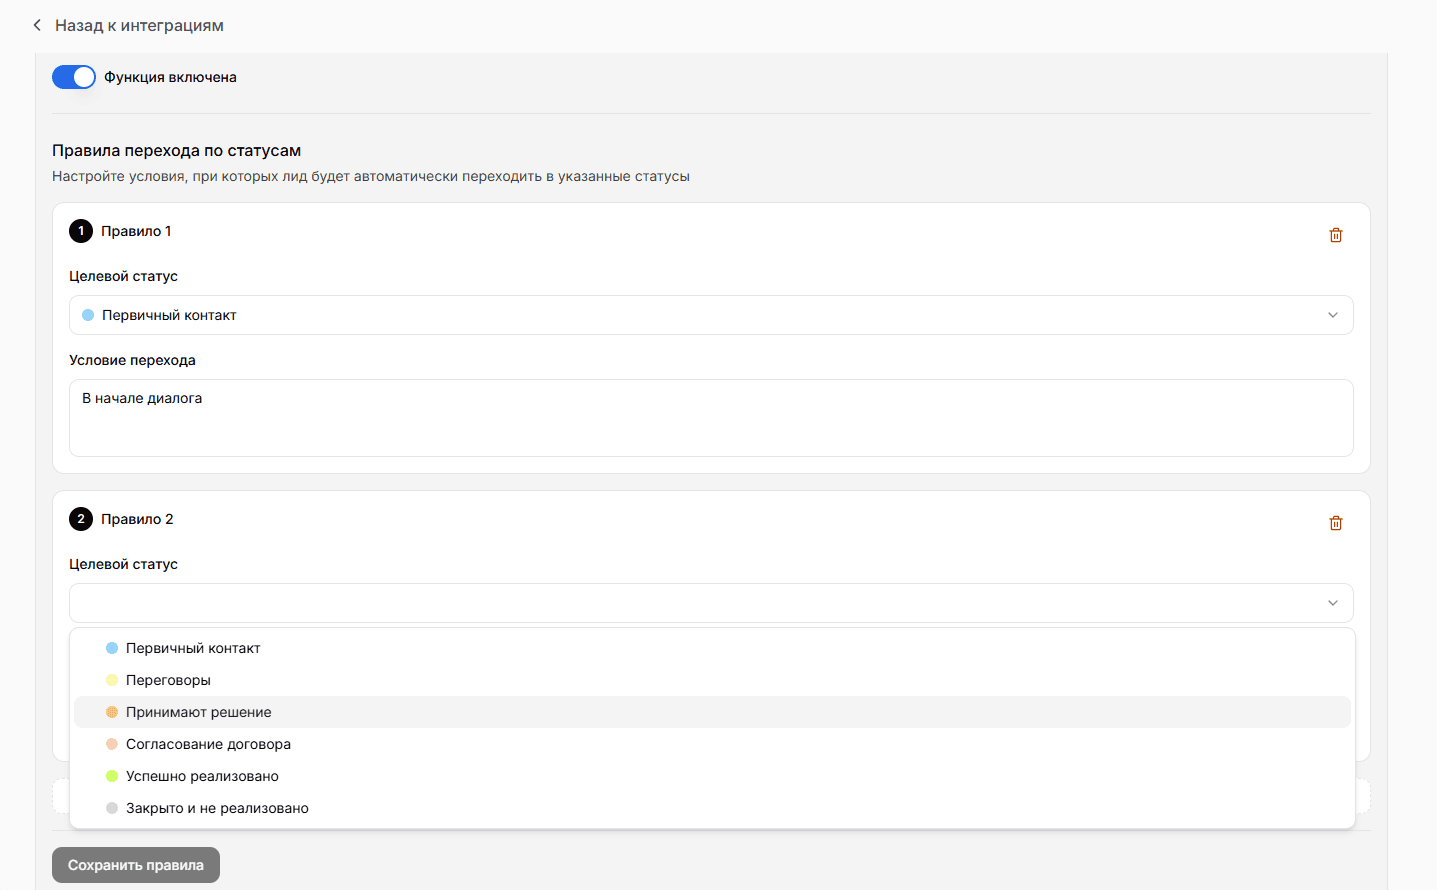1437x890 pixels.
Task: Click the blue dot beside selected status
Action: pyautogui.click(x=88, y=315)
